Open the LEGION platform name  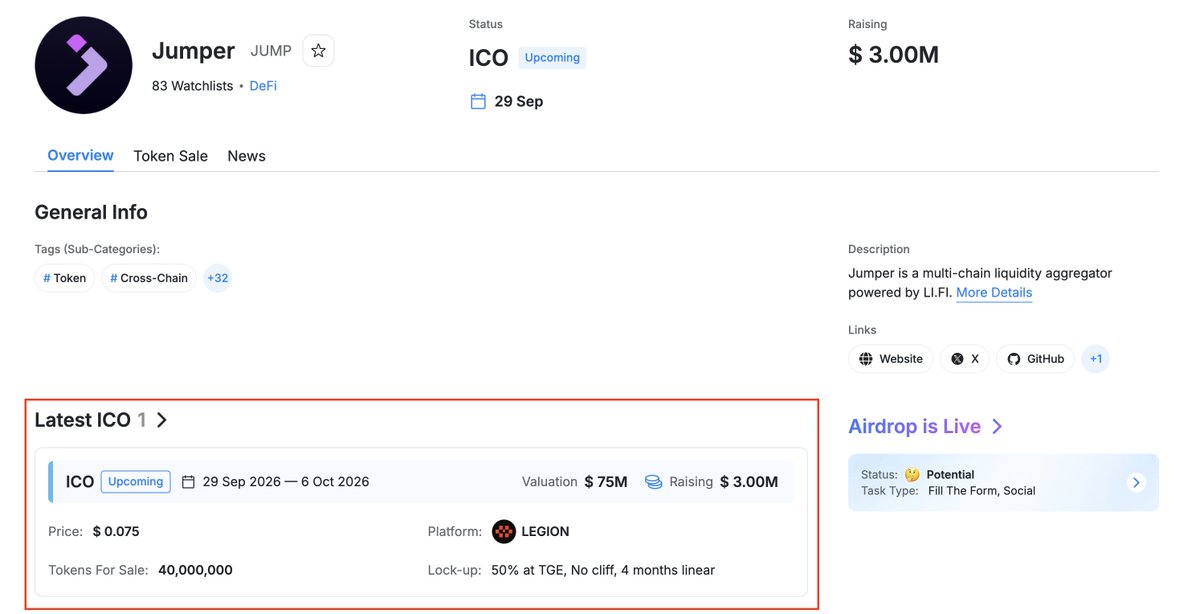tap(545, 532)
